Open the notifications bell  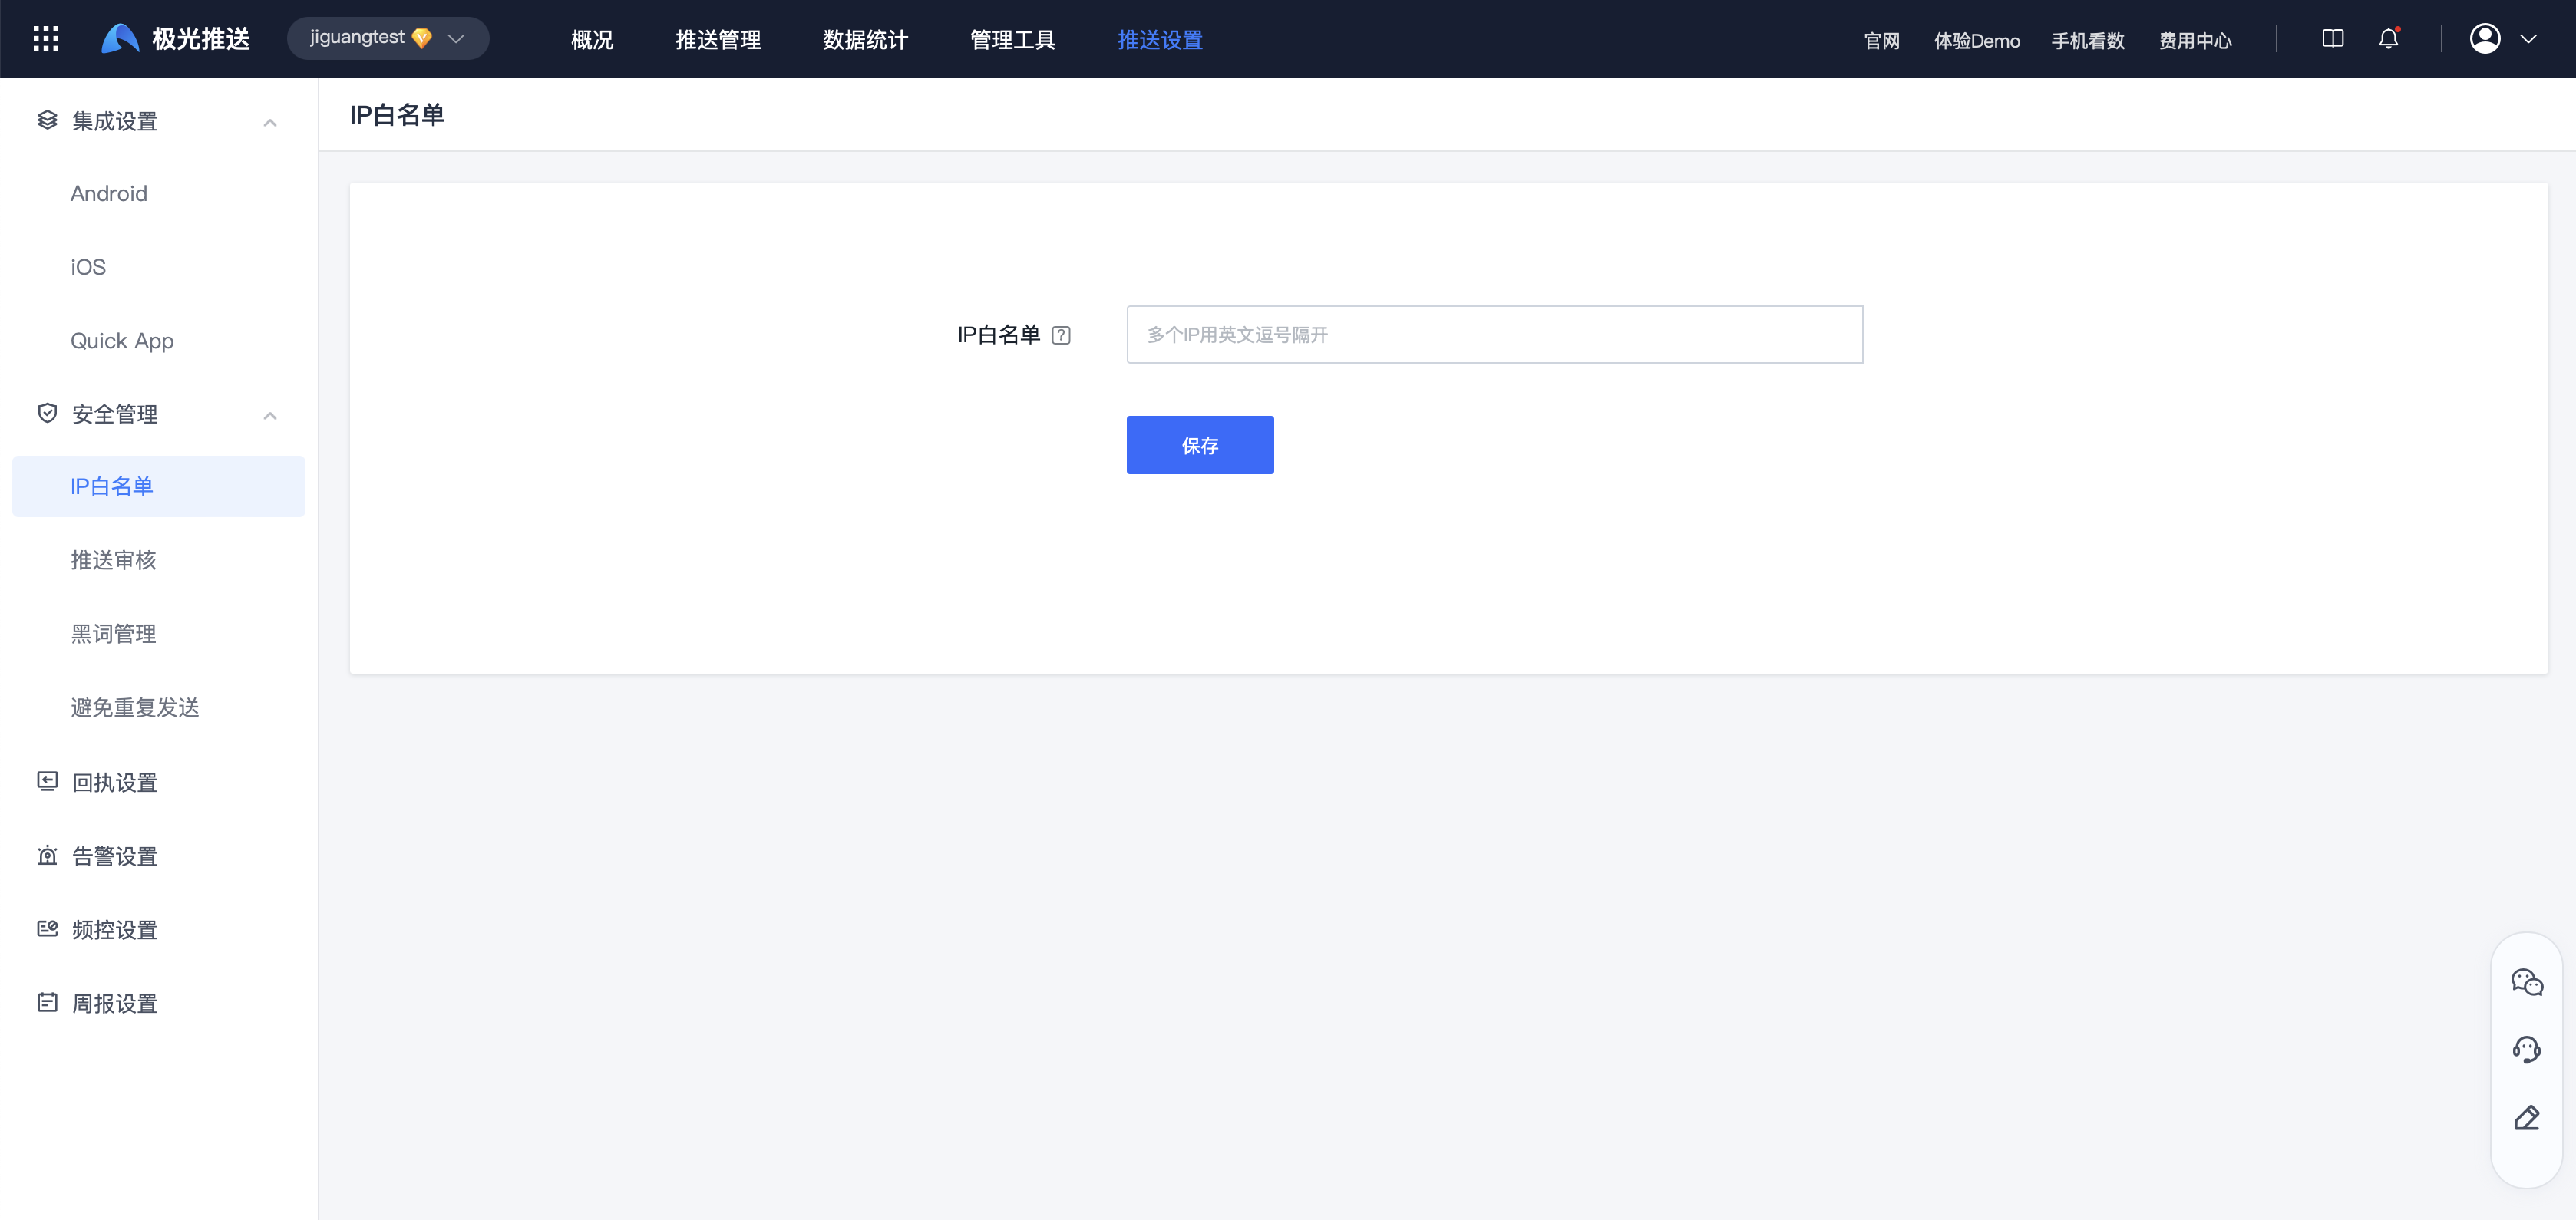tap(2388, 39)
